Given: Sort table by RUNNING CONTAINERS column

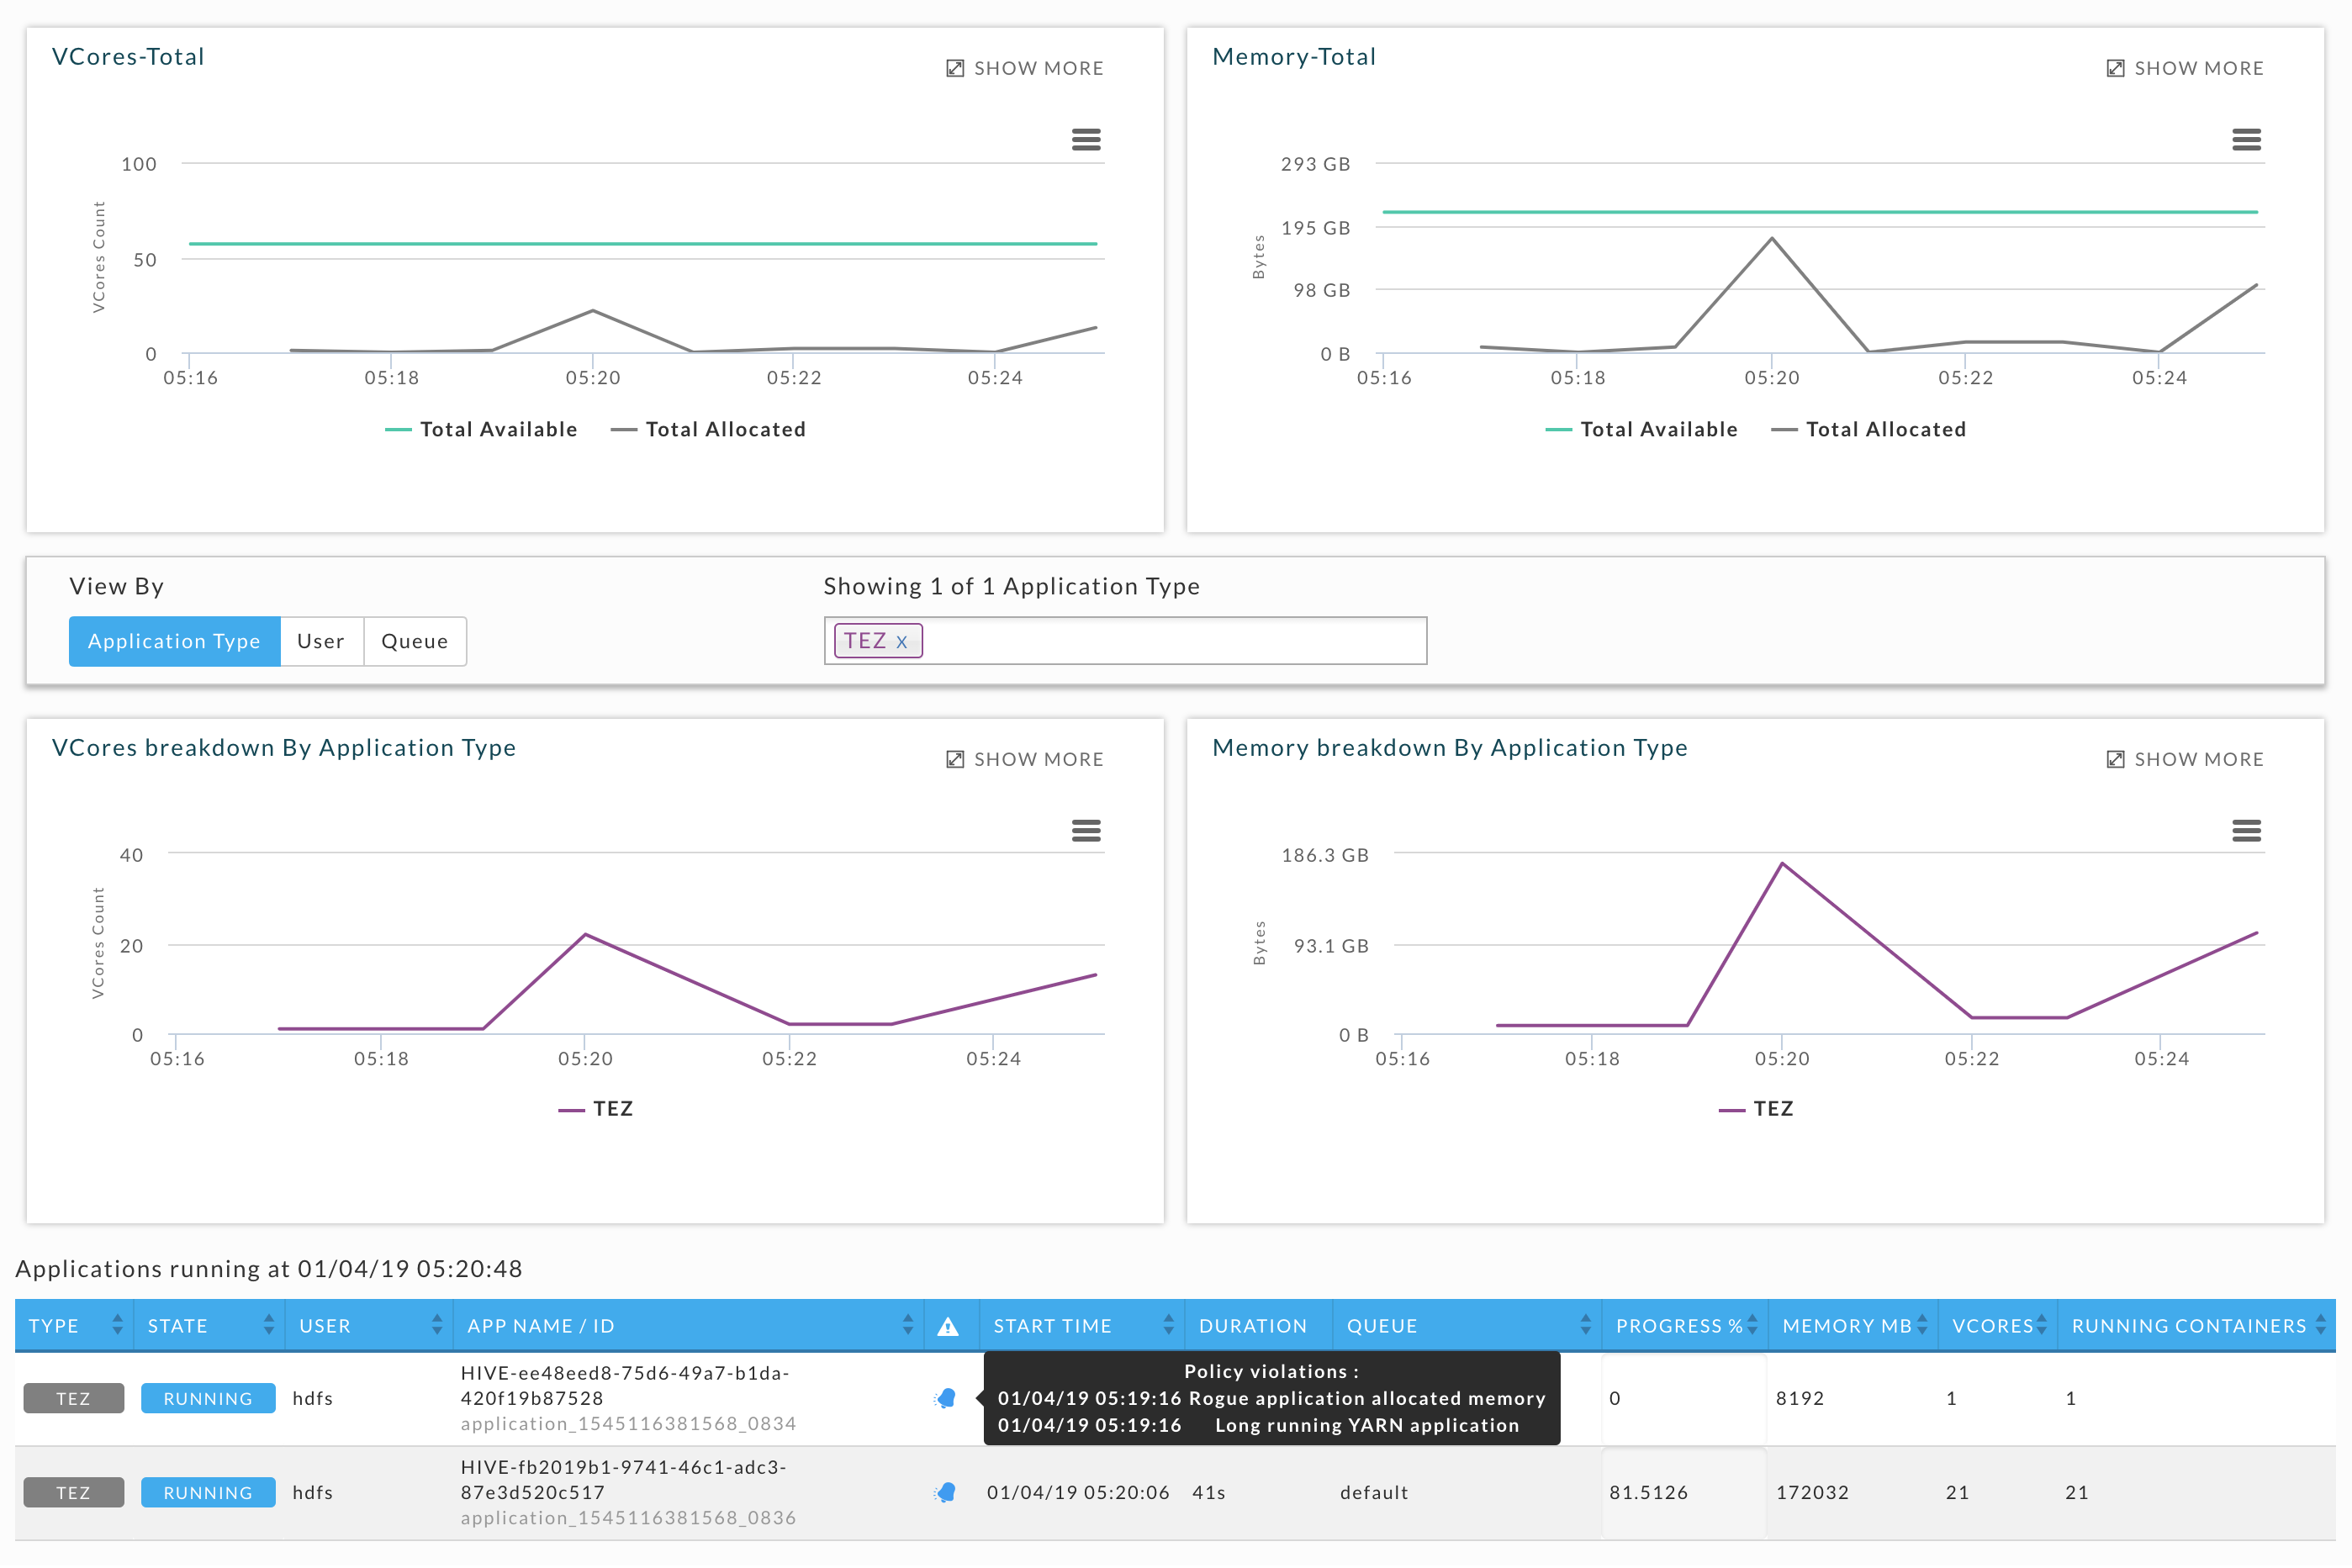Looking at the screenshot, I should pyautogui.click(x=2196, y=1325).
